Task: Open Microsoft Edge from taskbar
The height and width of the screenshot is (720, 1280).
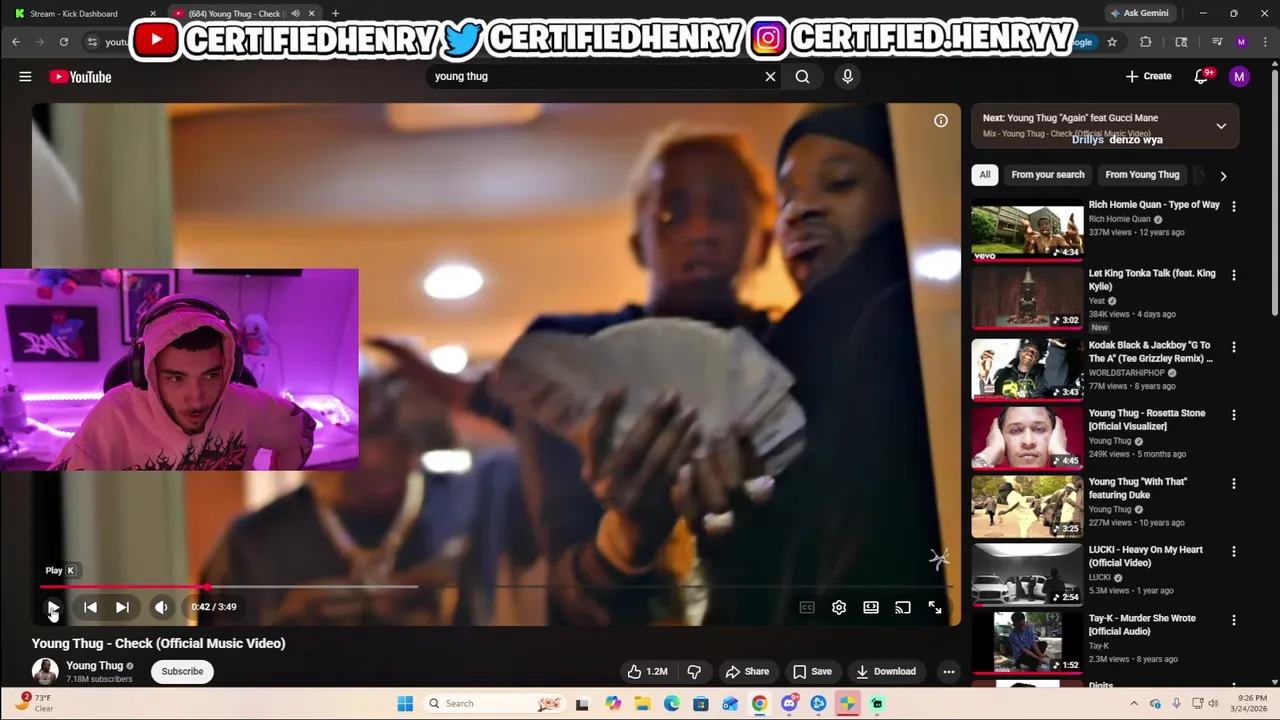Action: (671, 703)
